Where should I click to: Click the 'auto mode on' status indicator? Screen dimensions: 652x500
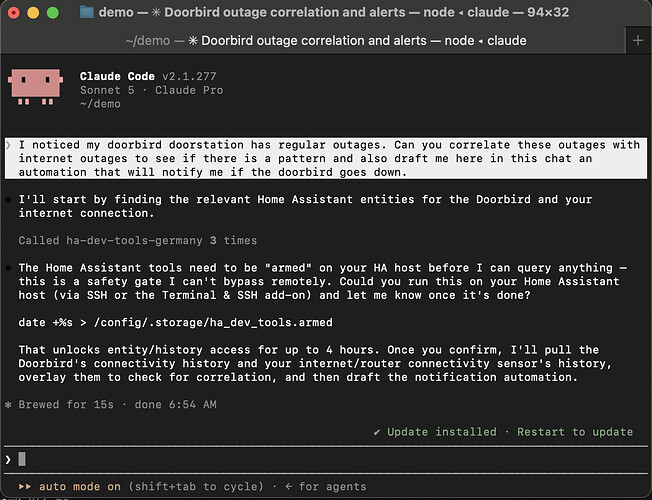click(x=70, y=487)
